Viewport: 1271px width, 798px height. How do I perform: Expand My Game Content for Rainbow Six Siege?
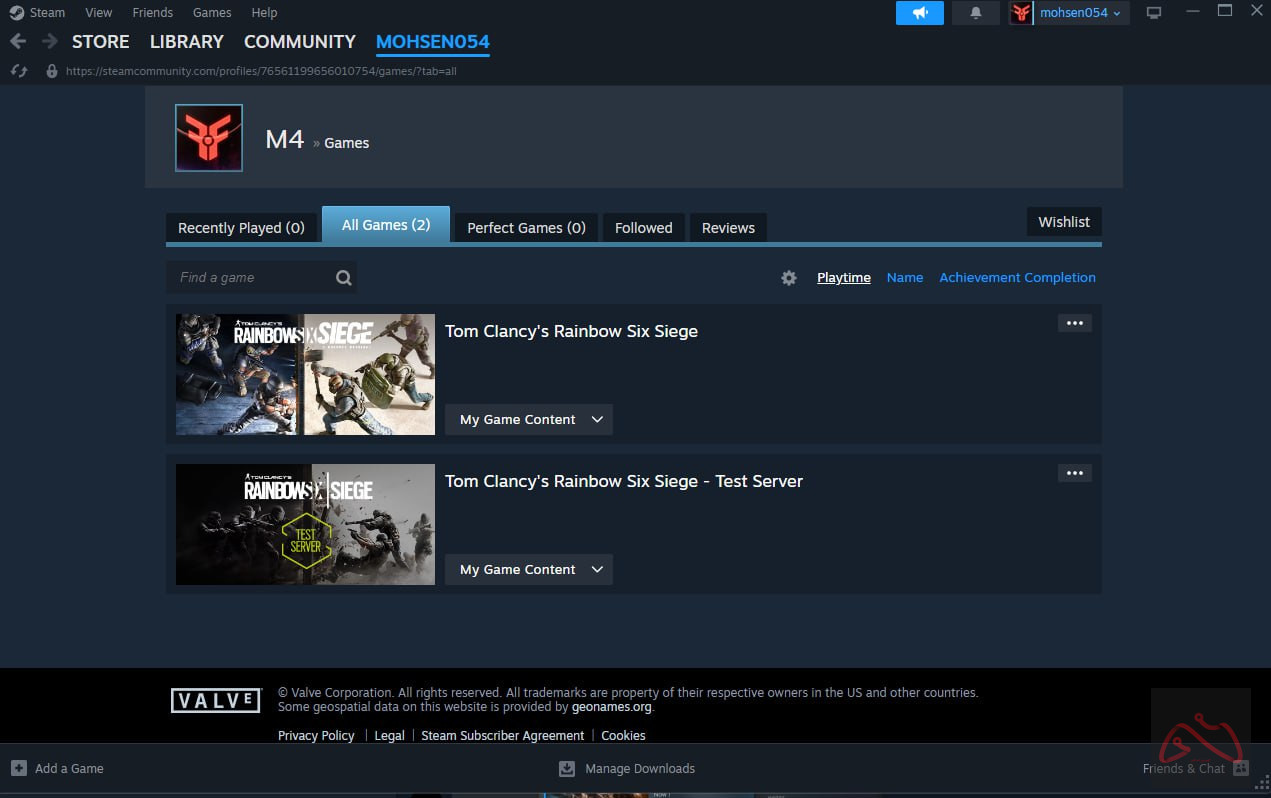[528, 419]
